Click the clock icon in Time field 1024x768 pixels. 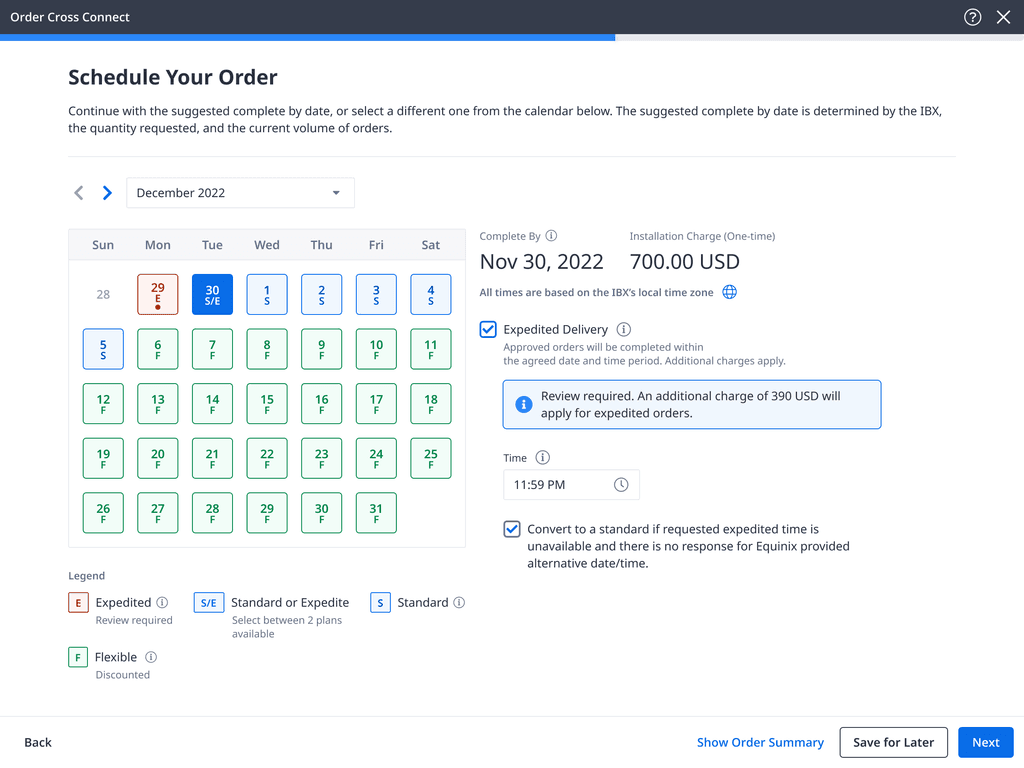tap(621, 485)
